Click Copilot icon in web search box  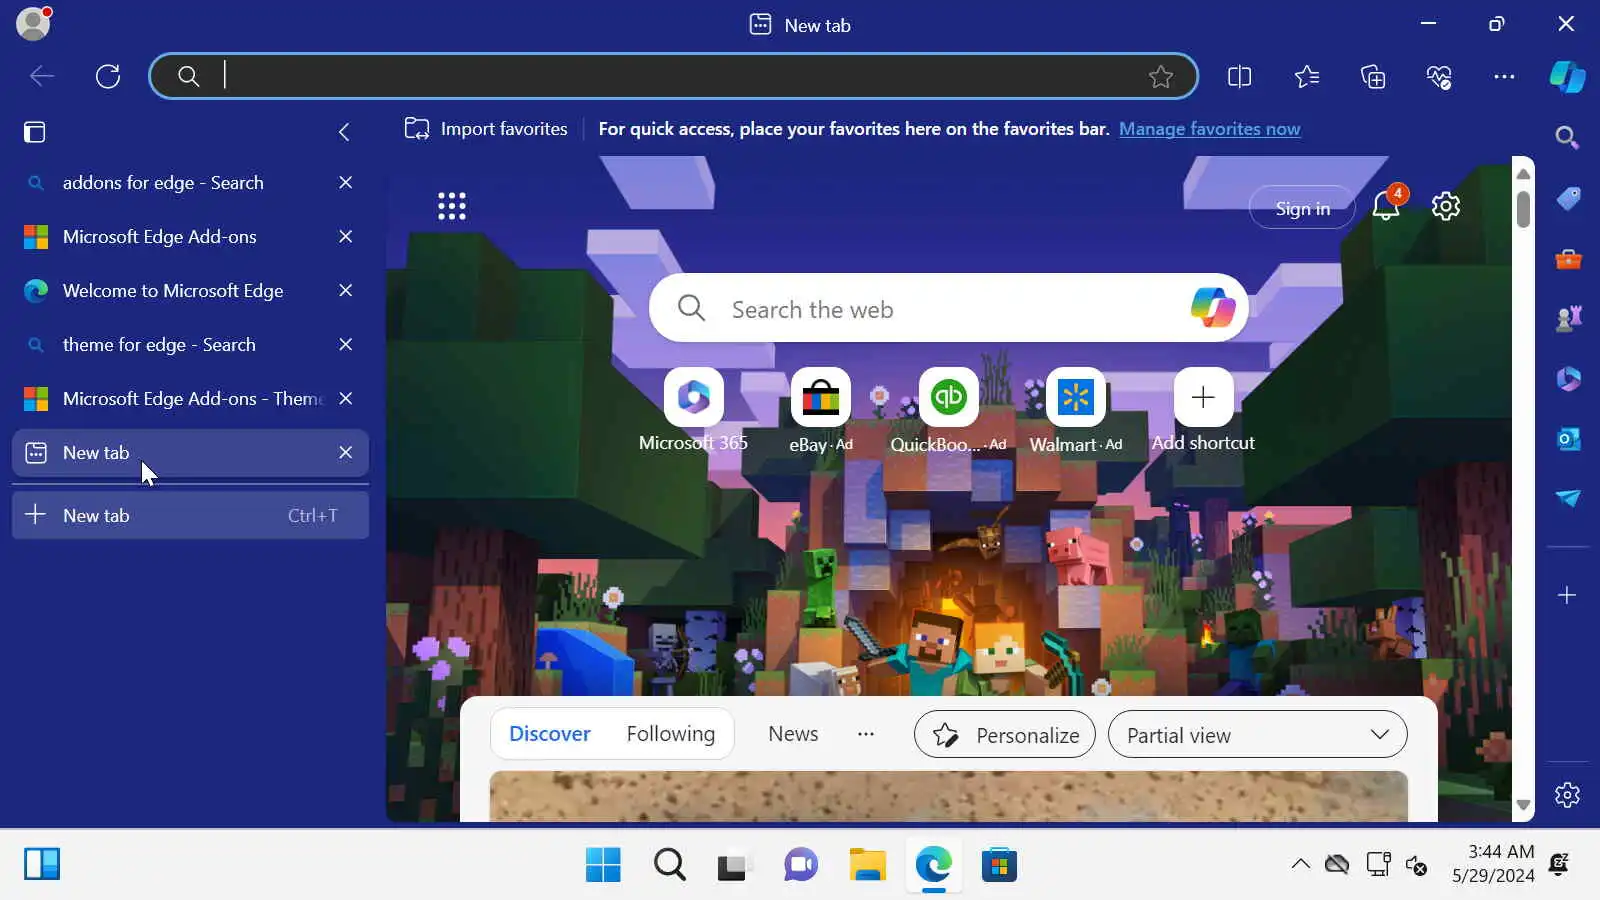tap(1213, 308)
